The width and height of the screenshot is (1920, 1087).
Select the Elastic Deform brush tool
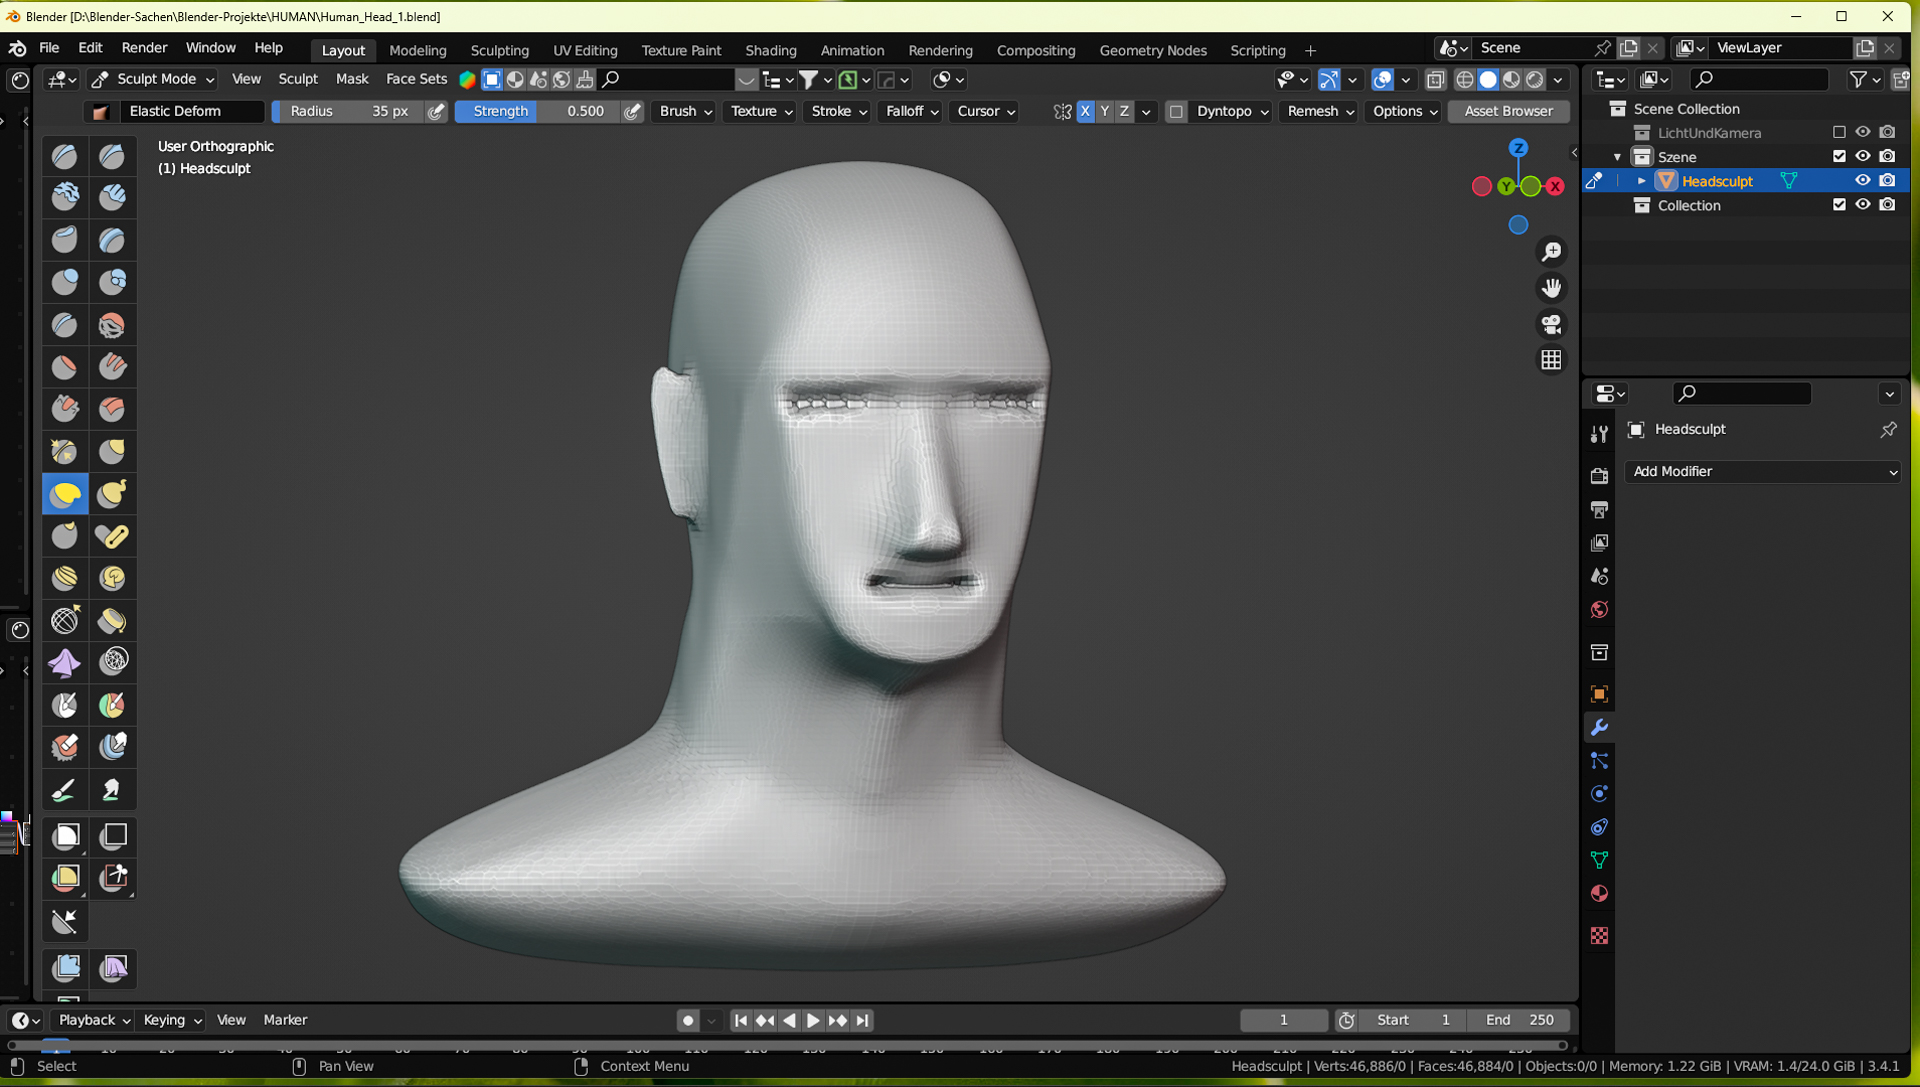pyautogui.click(x=65, y=494)
